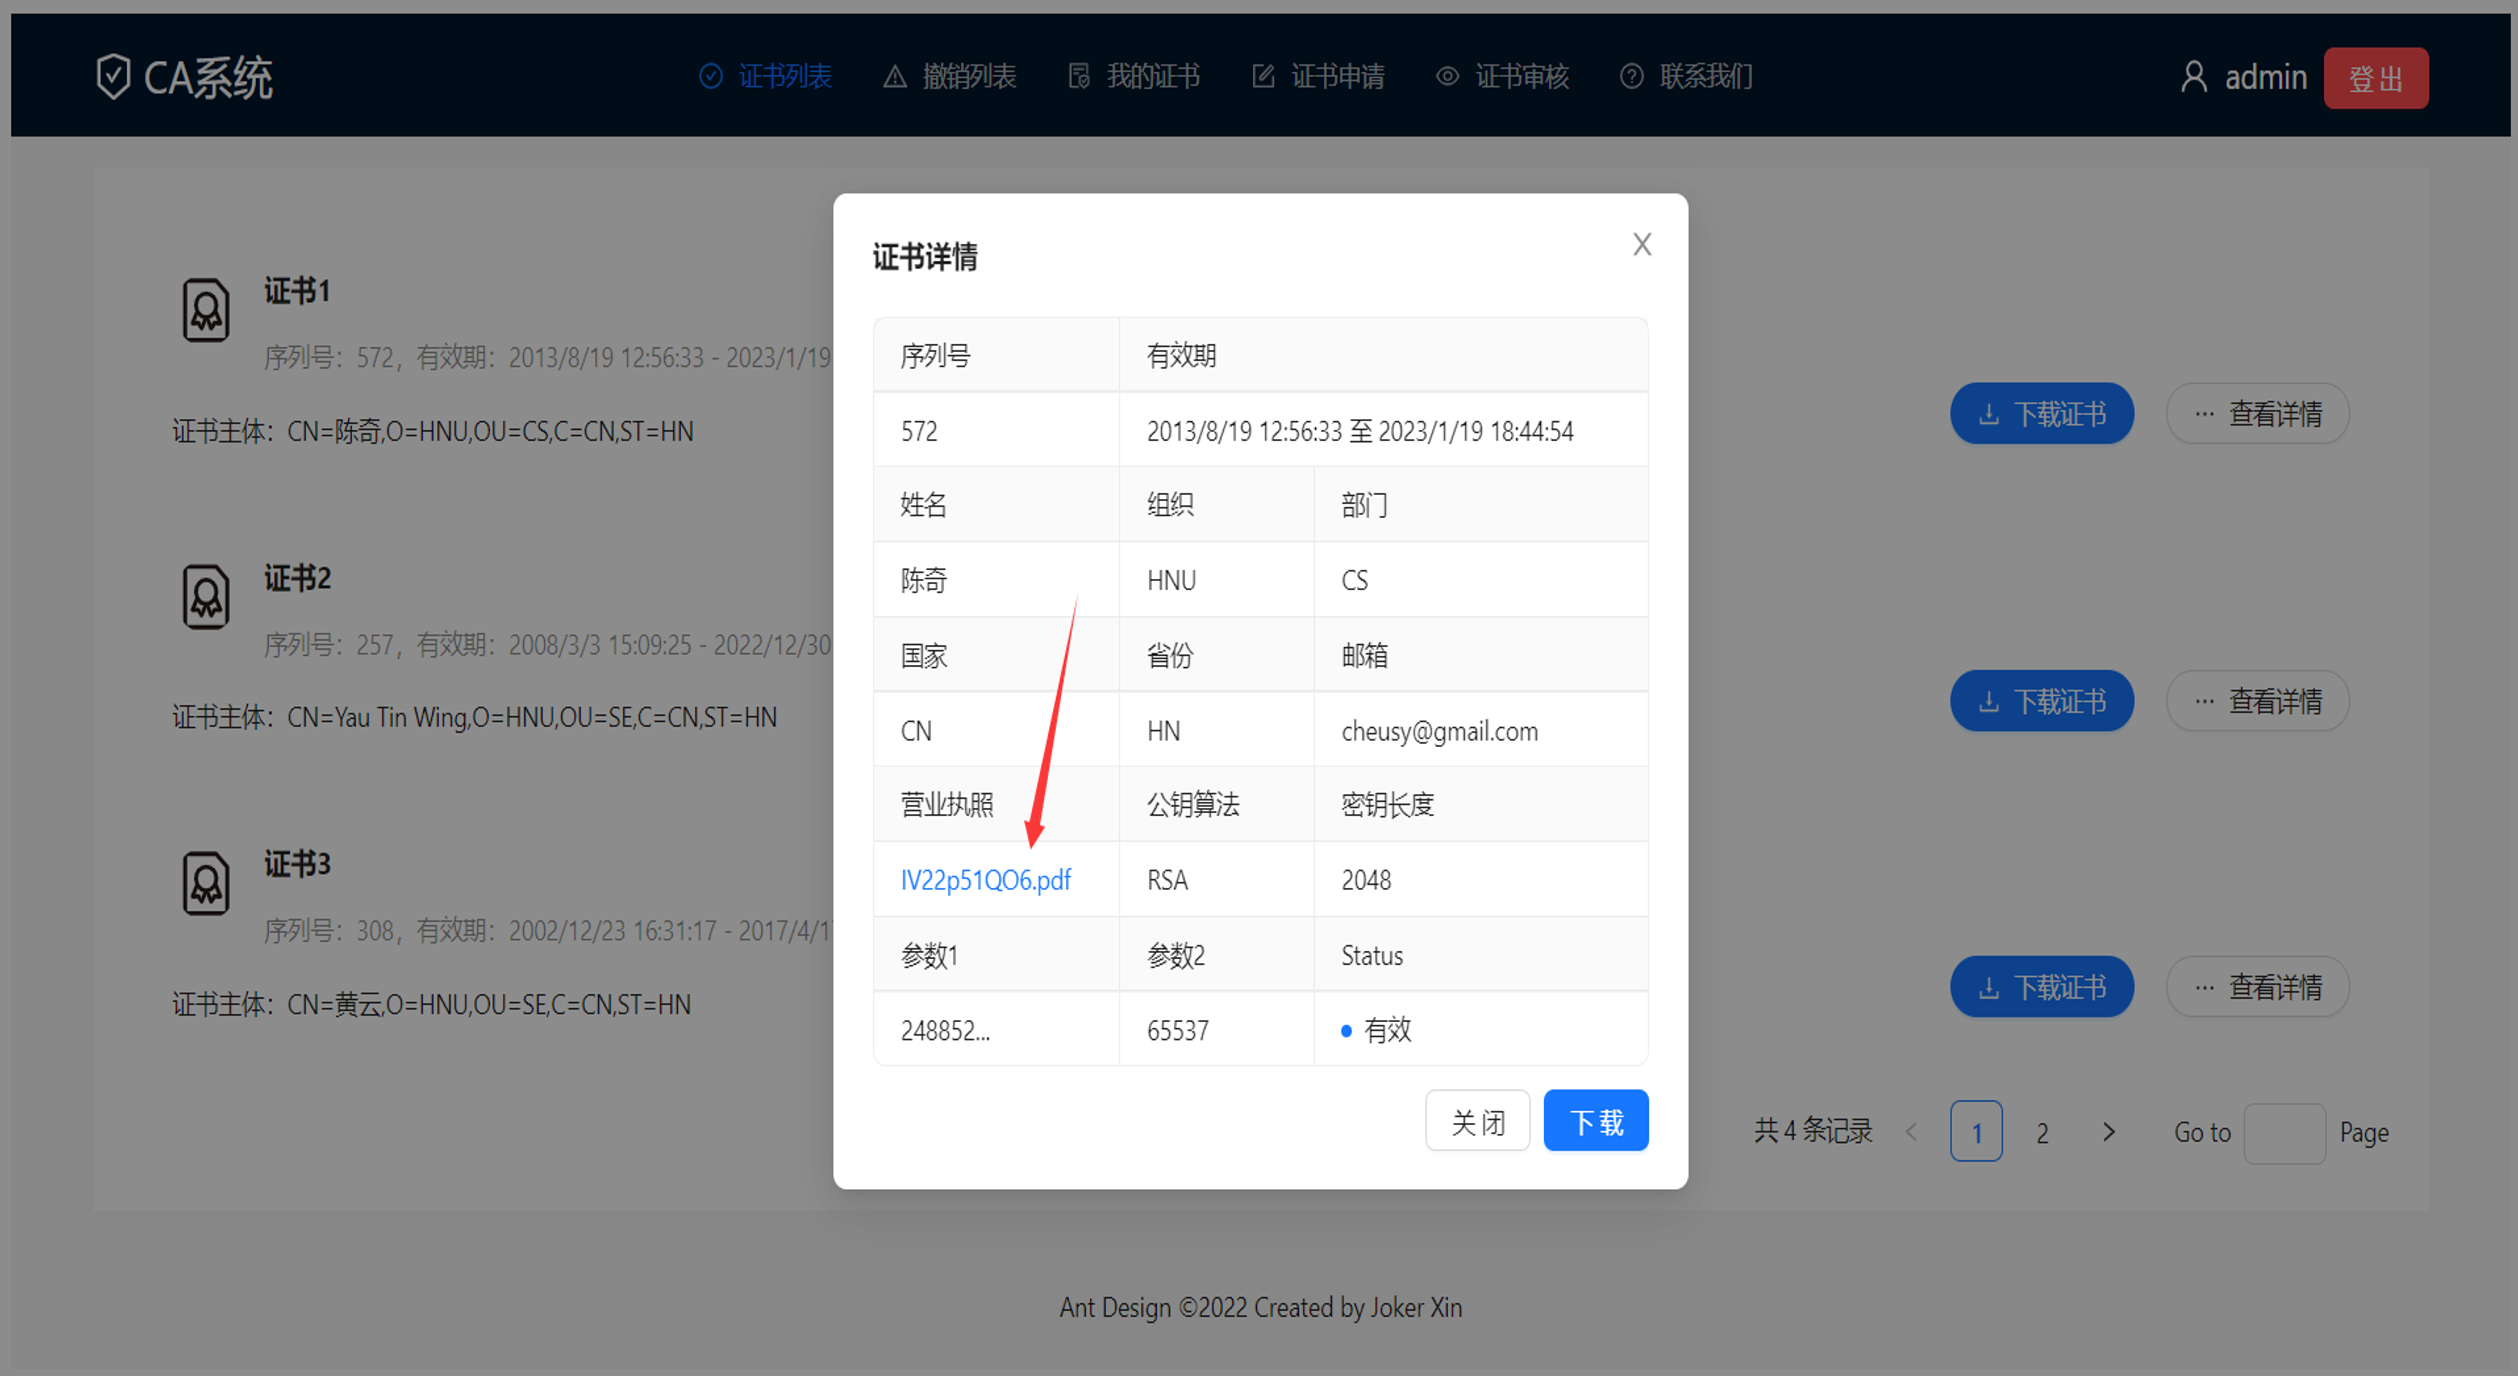Click certificate icon beside 证书2
Screen dimensions: 2518x1376
coord(206,597)
